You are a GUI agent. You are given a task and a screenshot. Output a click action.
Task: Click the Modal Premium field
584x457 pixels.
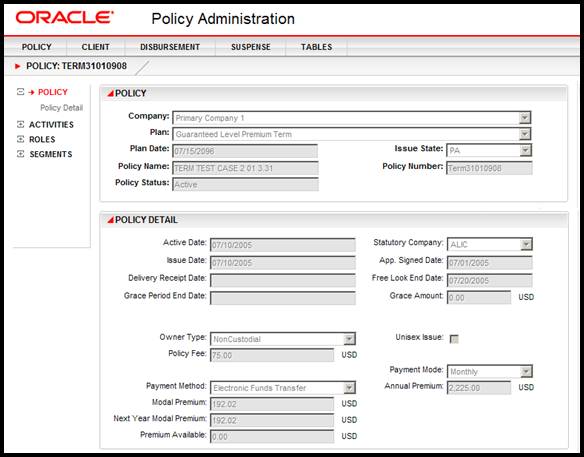(272, 404)
